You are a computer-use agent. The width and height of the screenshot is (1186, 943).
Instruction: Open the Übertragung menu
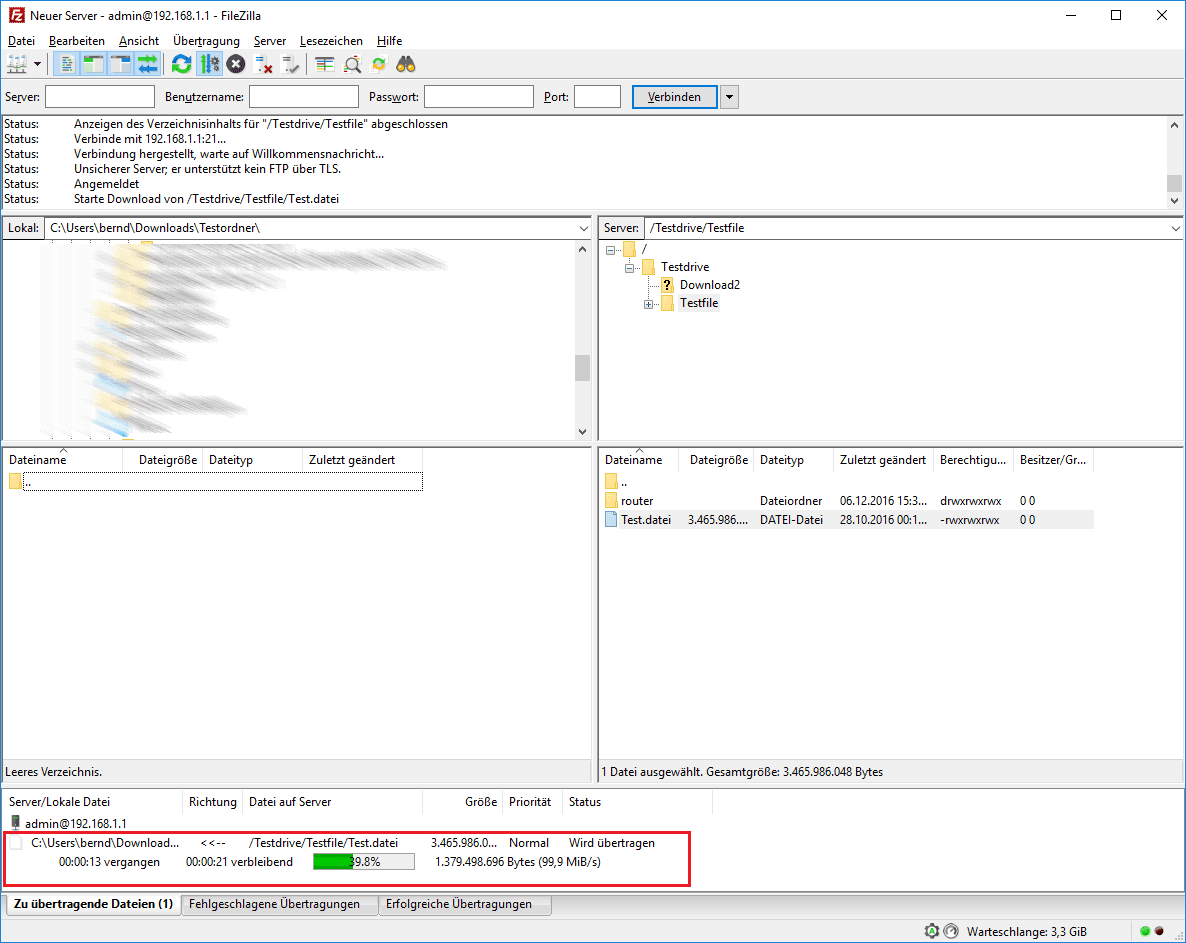(206, 41)
